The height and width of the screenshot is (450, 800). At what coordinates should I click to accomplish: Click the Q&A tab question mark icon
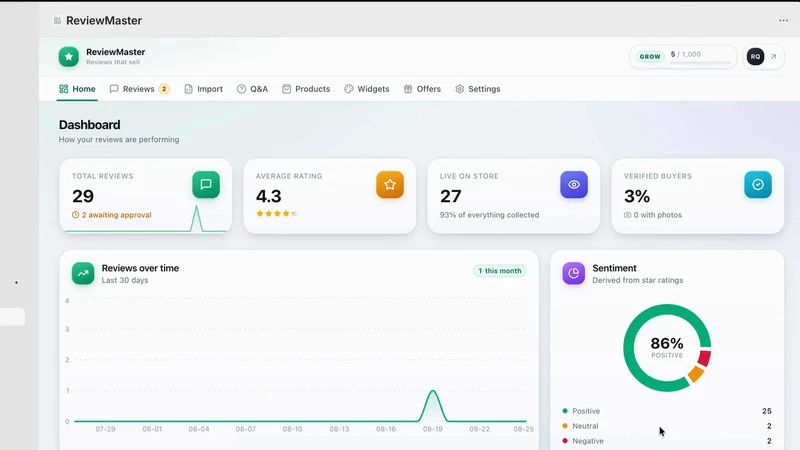point(241,89)
